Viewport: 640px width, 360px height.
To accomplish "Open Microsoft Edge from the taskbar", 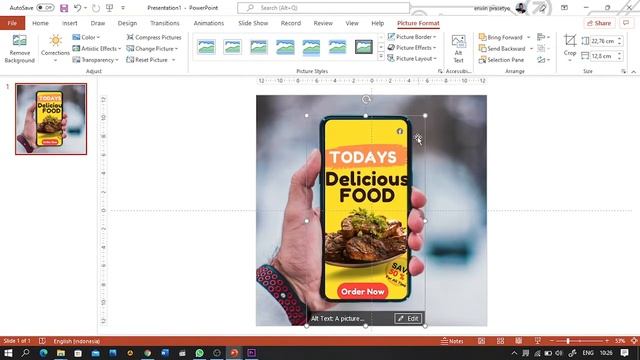I will coord(43,353).
